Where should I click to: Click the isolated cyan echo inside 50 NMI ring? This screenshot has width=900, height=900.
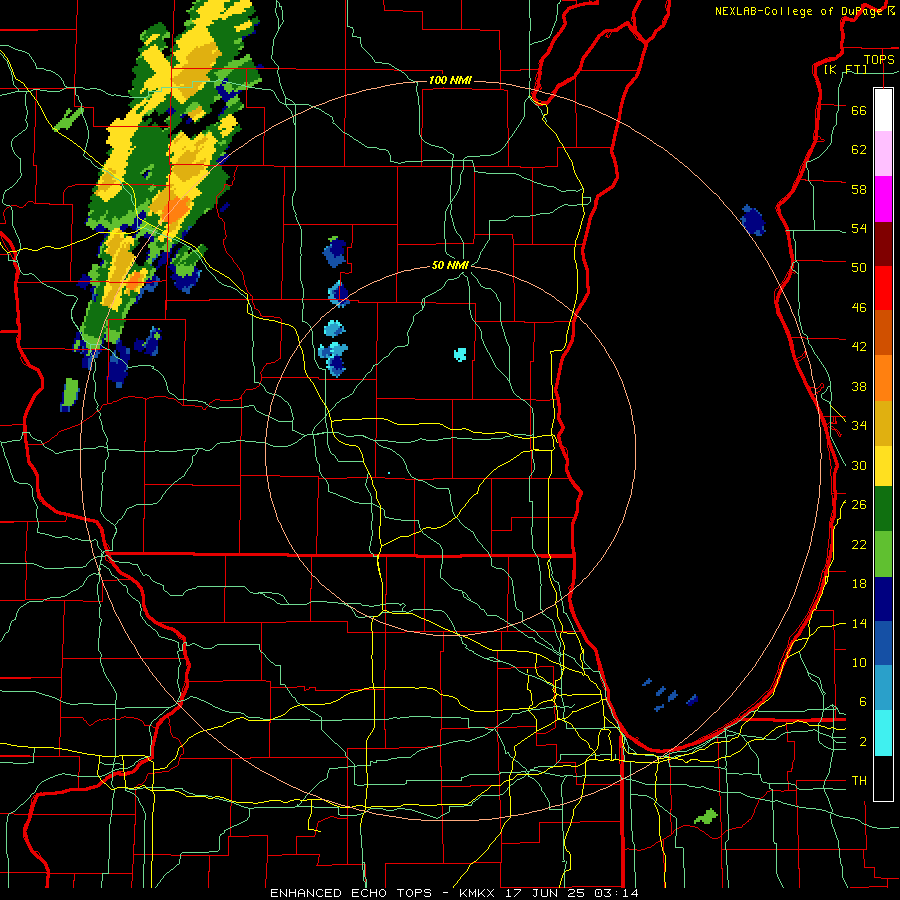460,354
